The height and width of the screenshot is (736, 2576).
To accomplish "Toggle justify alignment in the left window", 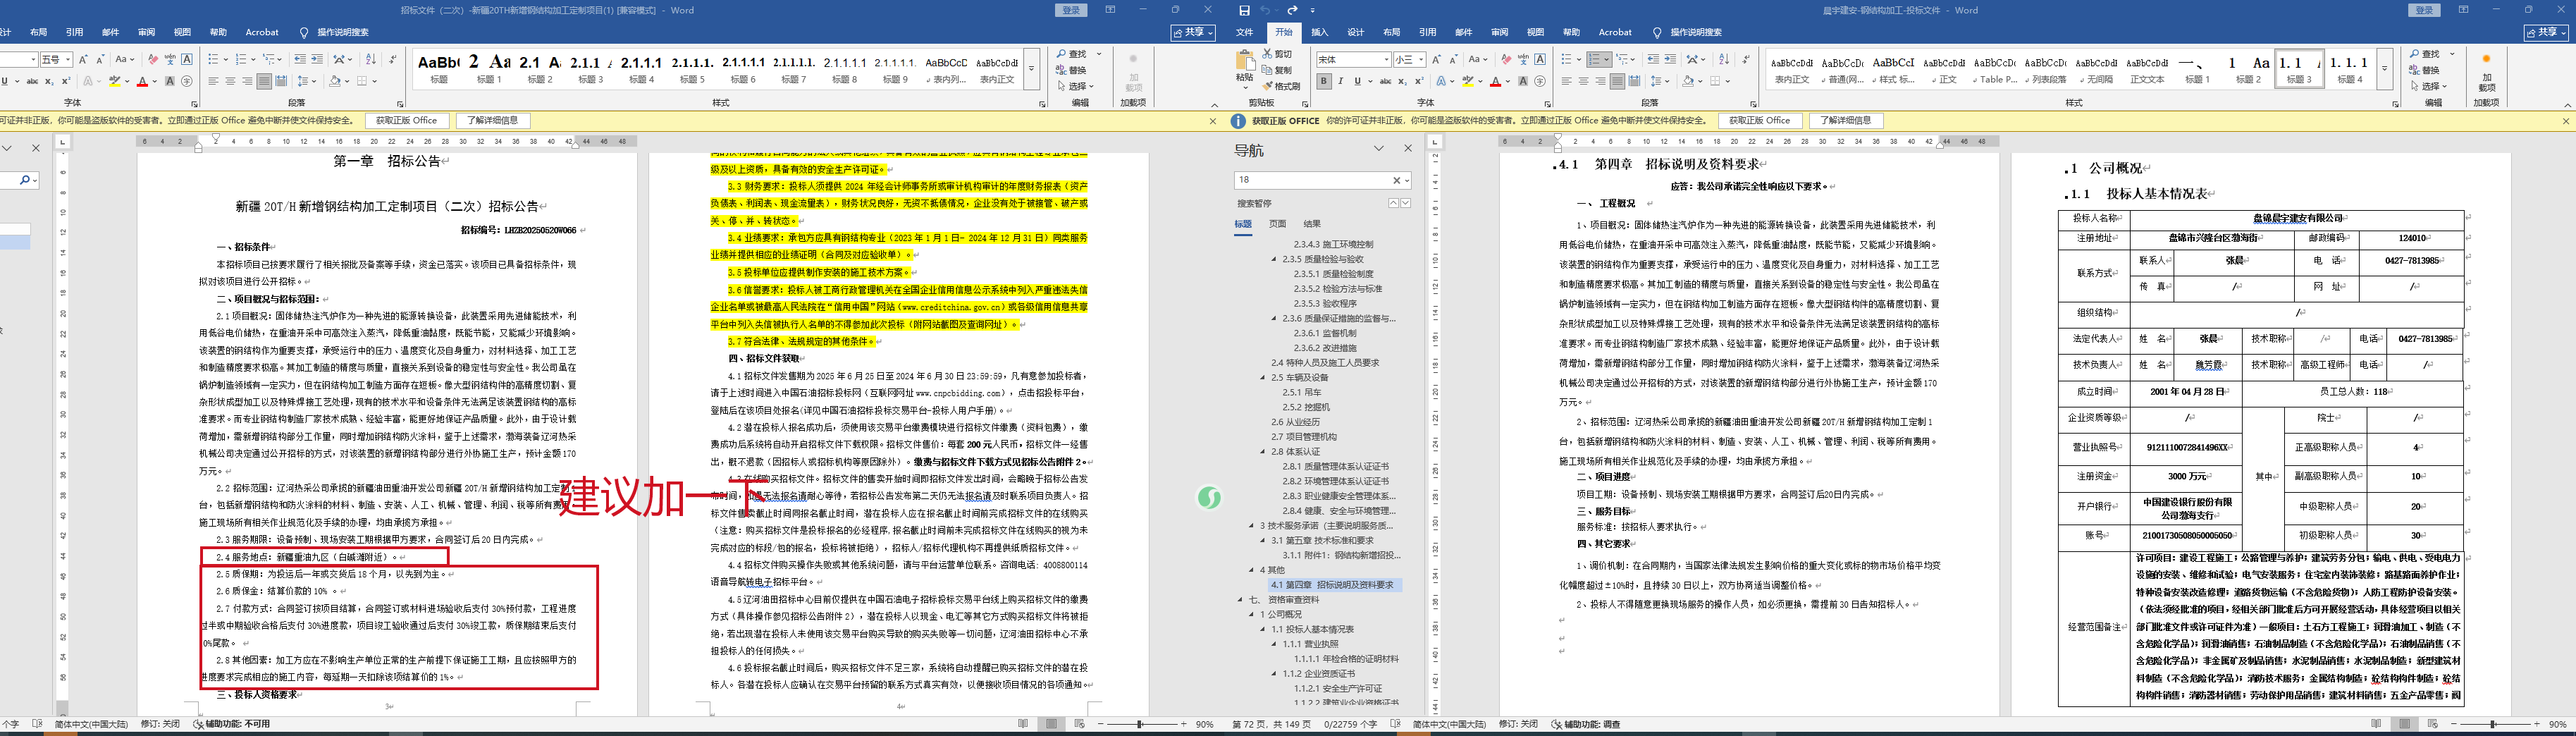I will coord(264,82).
